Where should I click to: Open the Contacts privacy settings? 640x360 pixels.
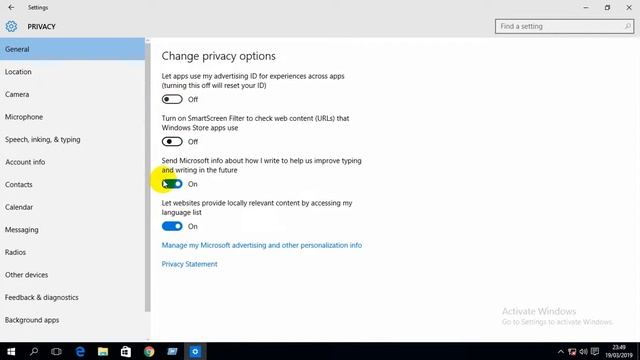coord(72,184)
